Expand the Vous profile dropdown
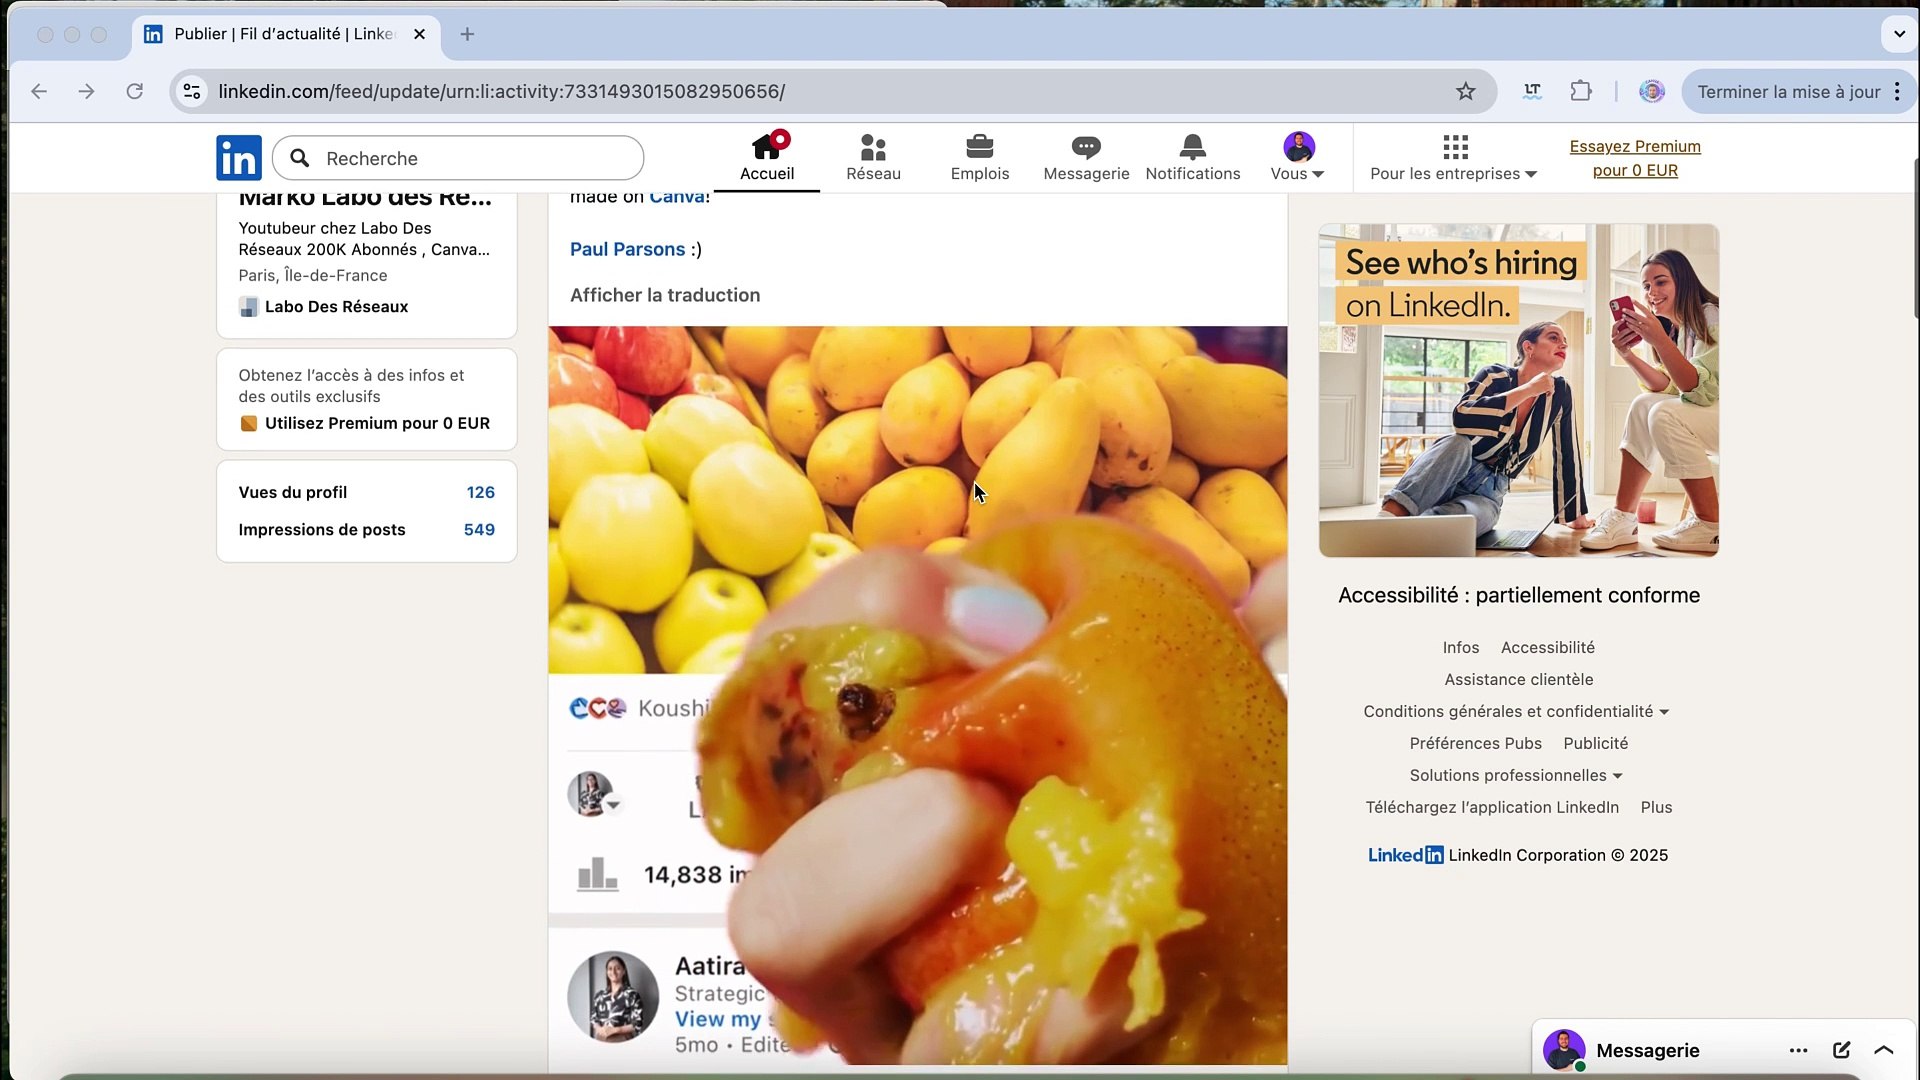Screen dimensions: 1920x1080 1297,158
